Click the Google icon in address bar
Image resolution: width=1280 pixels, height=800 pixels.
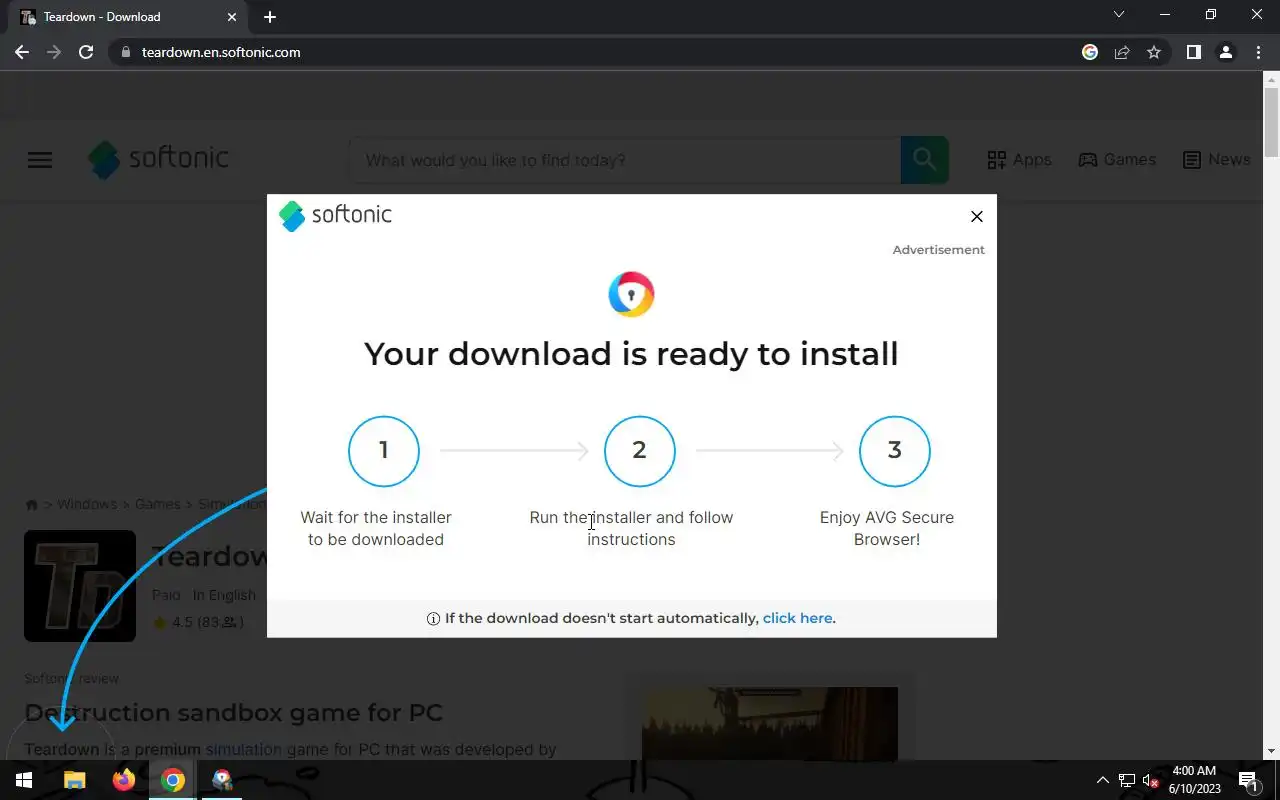[1090, 52]
